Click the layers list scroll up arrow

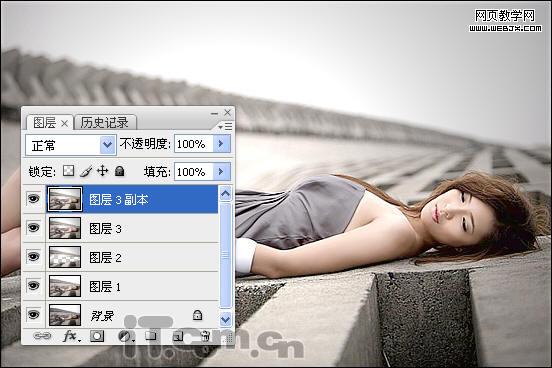click(225, 193)
